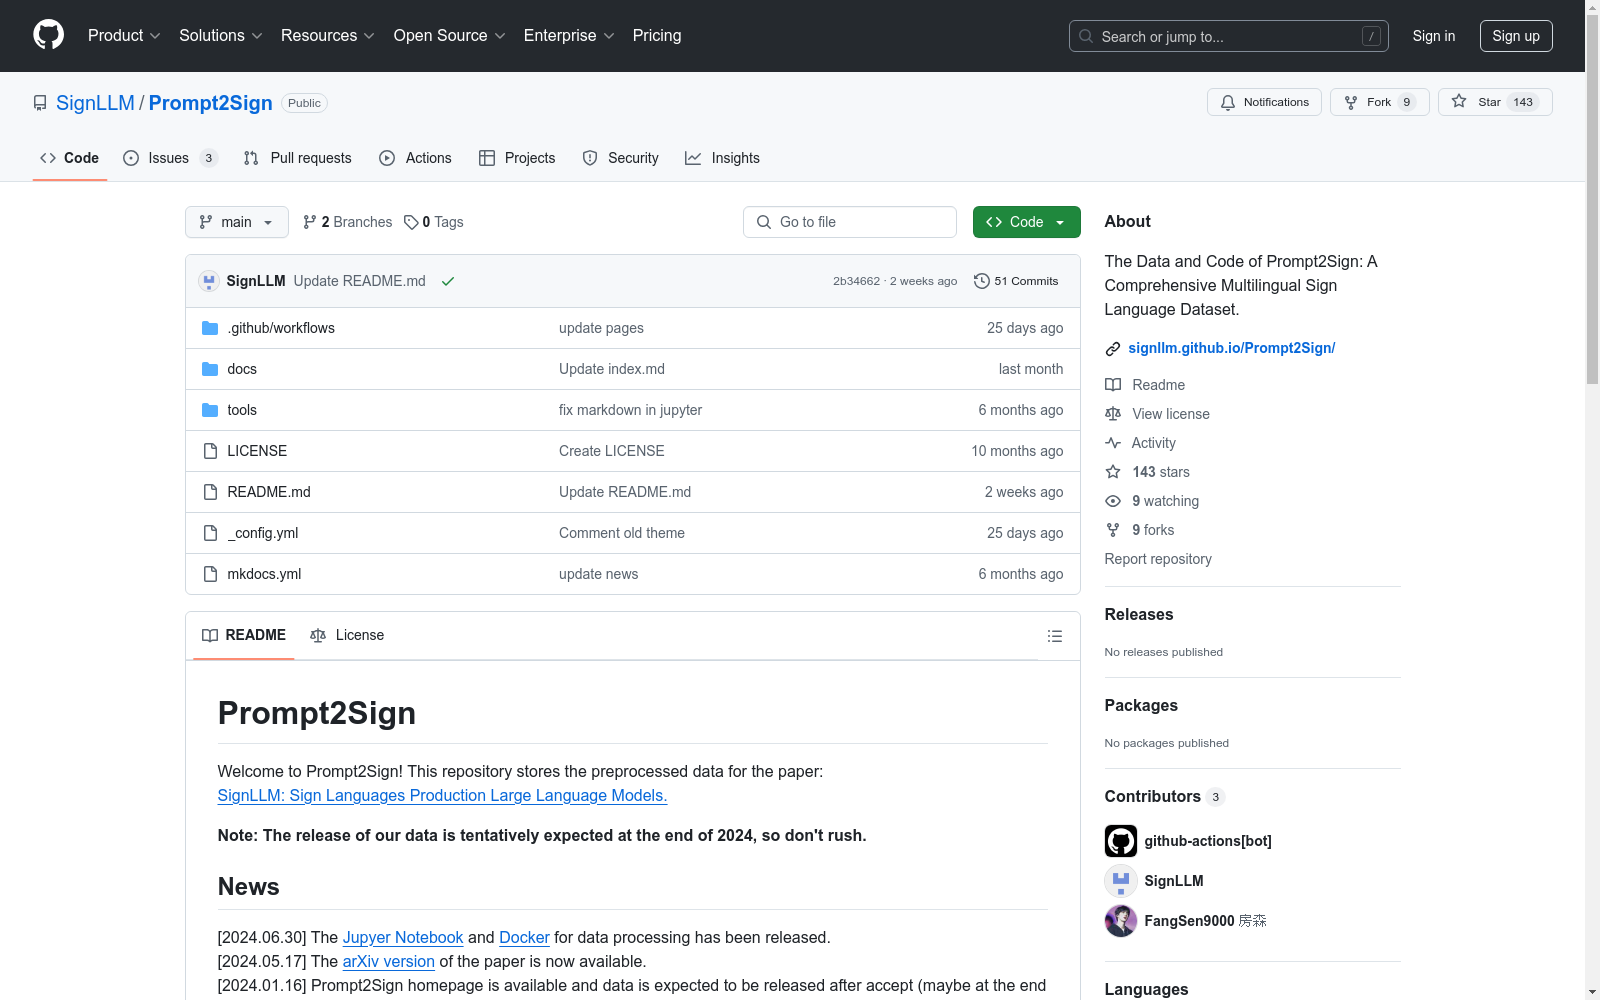The width and height of the screenshot is (1600, 1000).
Task: Click the Notifications bell button
Action: point(1265,102)
